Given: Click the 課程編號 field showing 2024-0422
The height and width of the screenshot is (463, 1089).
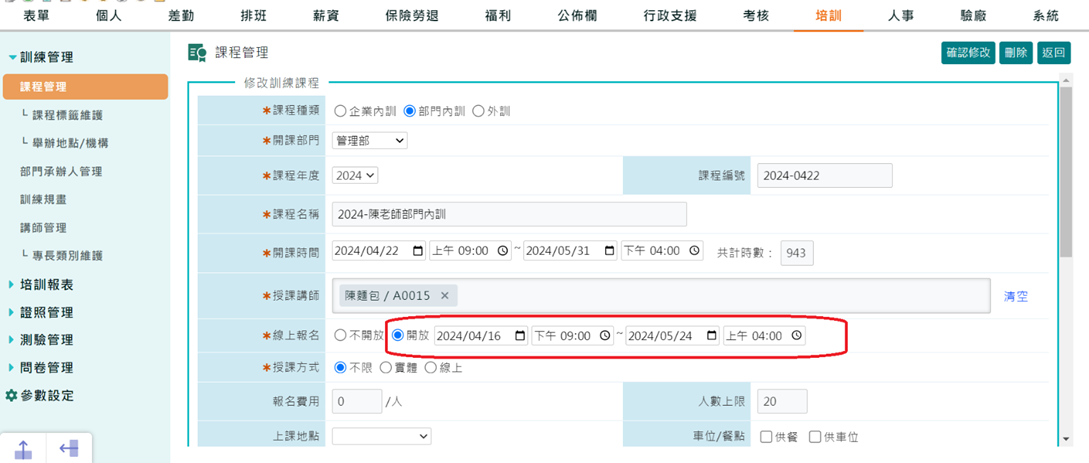Looking at the screenshot, I should 824,176.
